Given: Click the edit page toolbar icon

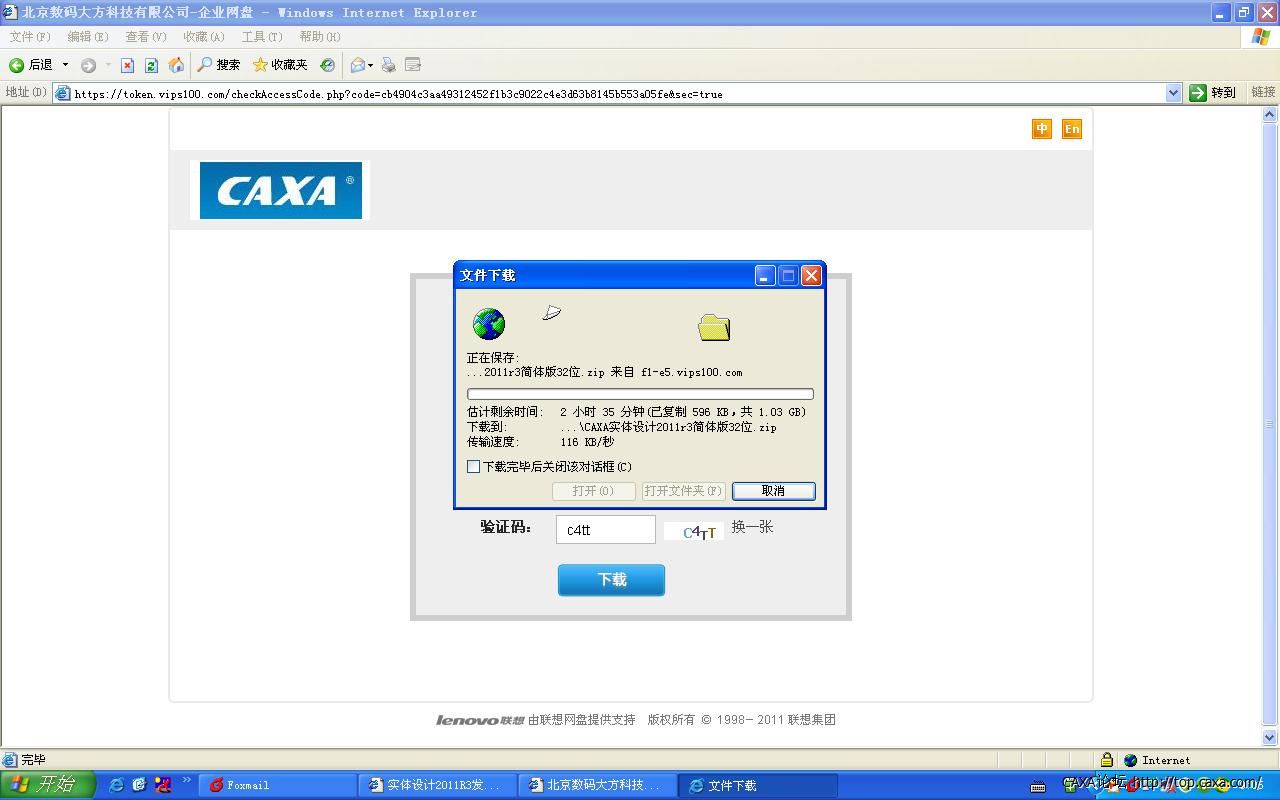Looking at the screenshot, I should click(x=412, y=65).
